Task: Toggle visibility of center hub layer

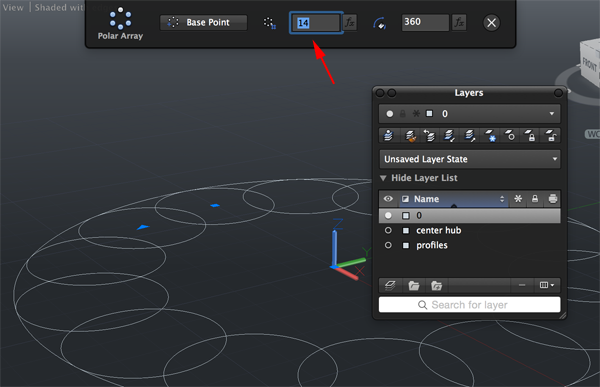Action: (x=388, y=230)
